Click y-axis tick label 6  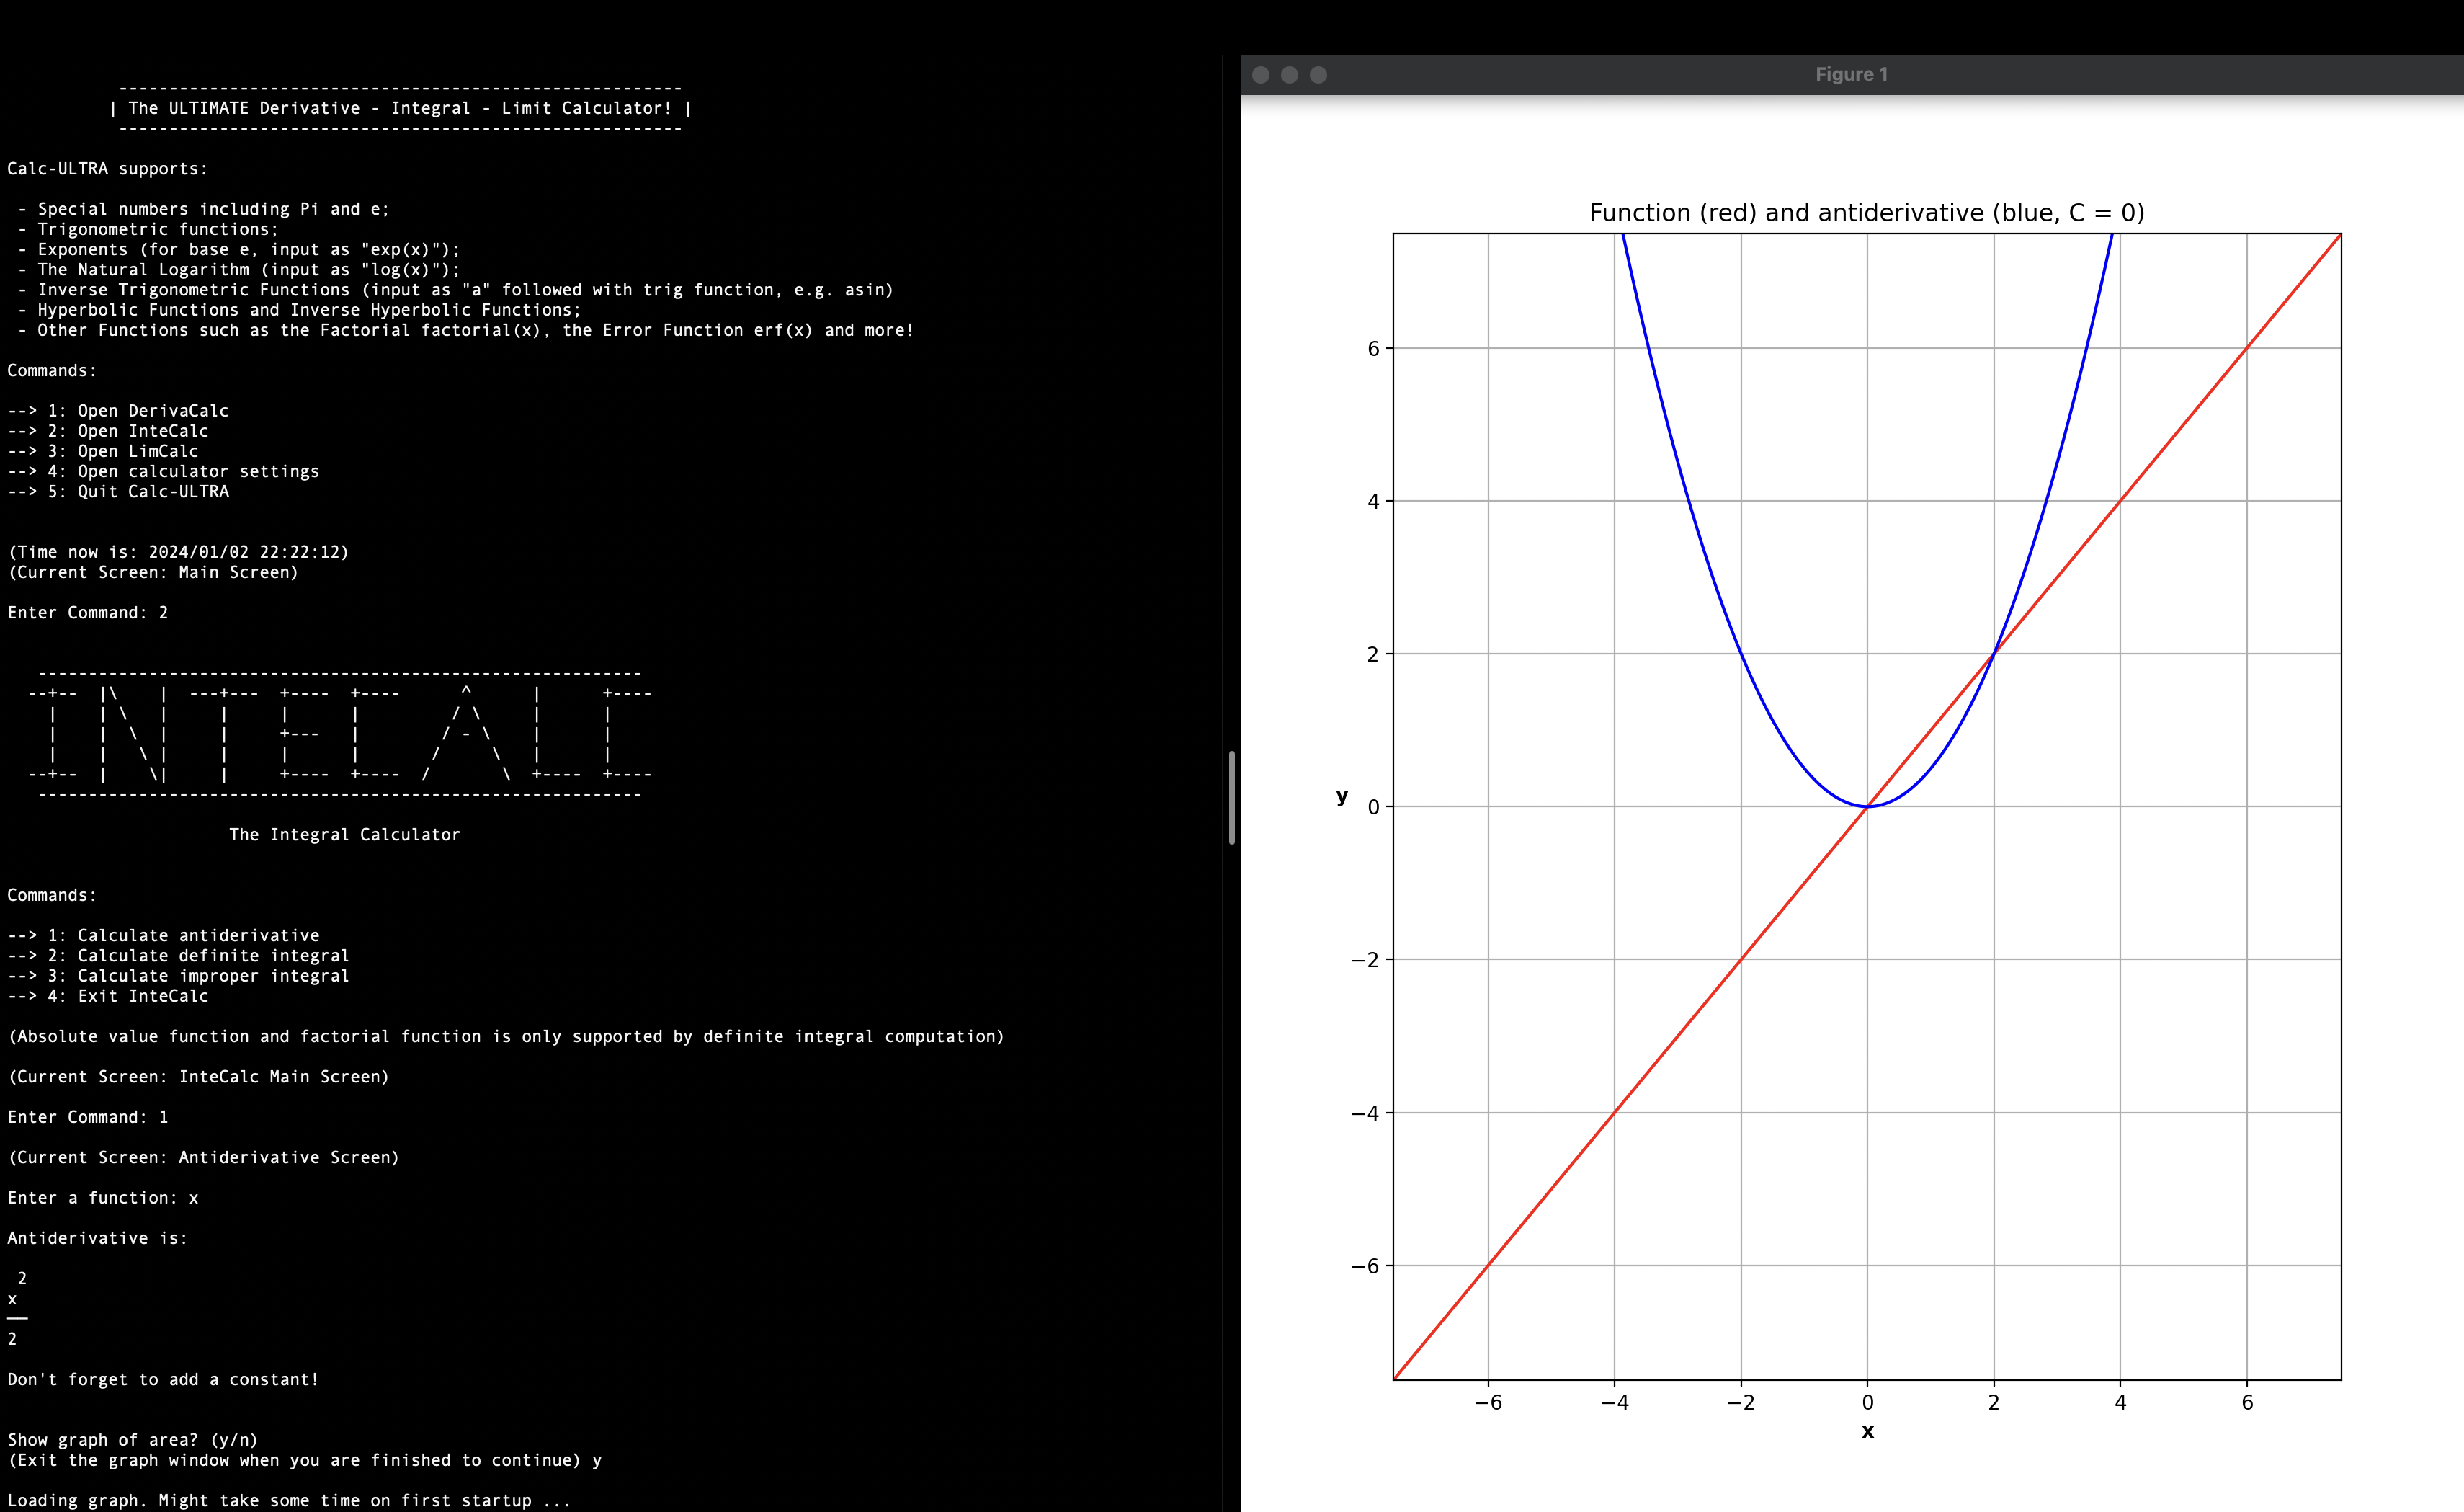[x=1373, y=348]
